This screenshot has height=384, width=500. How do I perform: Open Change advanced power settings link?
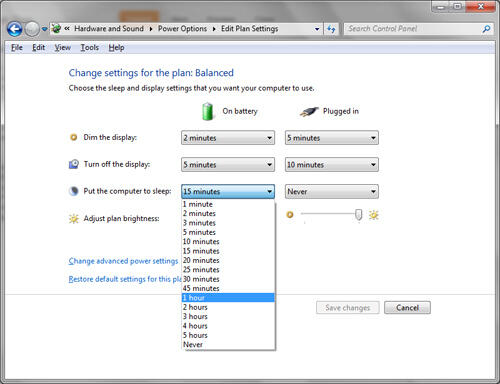click(x=123, y=261)
